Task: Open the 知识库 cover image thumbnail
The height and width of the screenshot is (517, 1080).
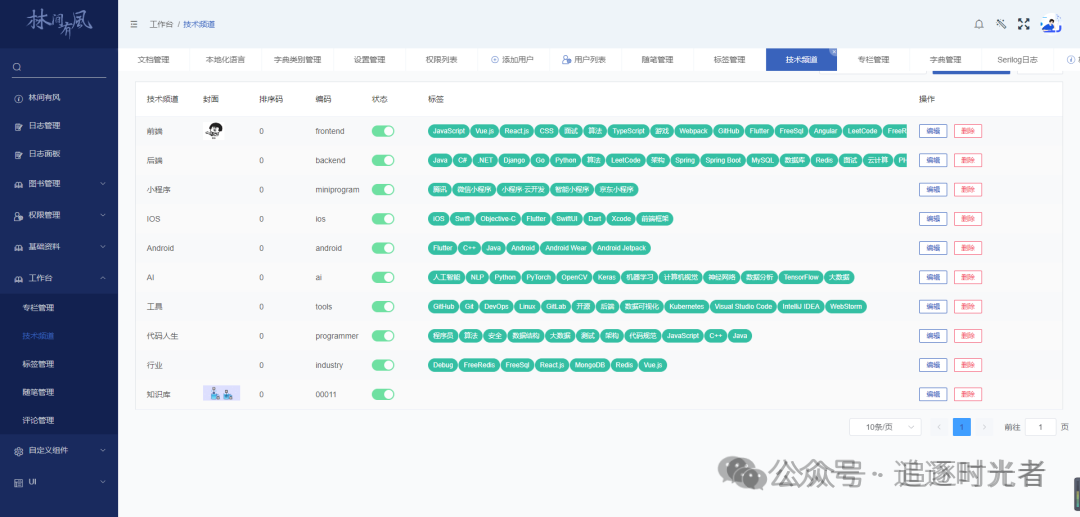Action: coord(221,394)
